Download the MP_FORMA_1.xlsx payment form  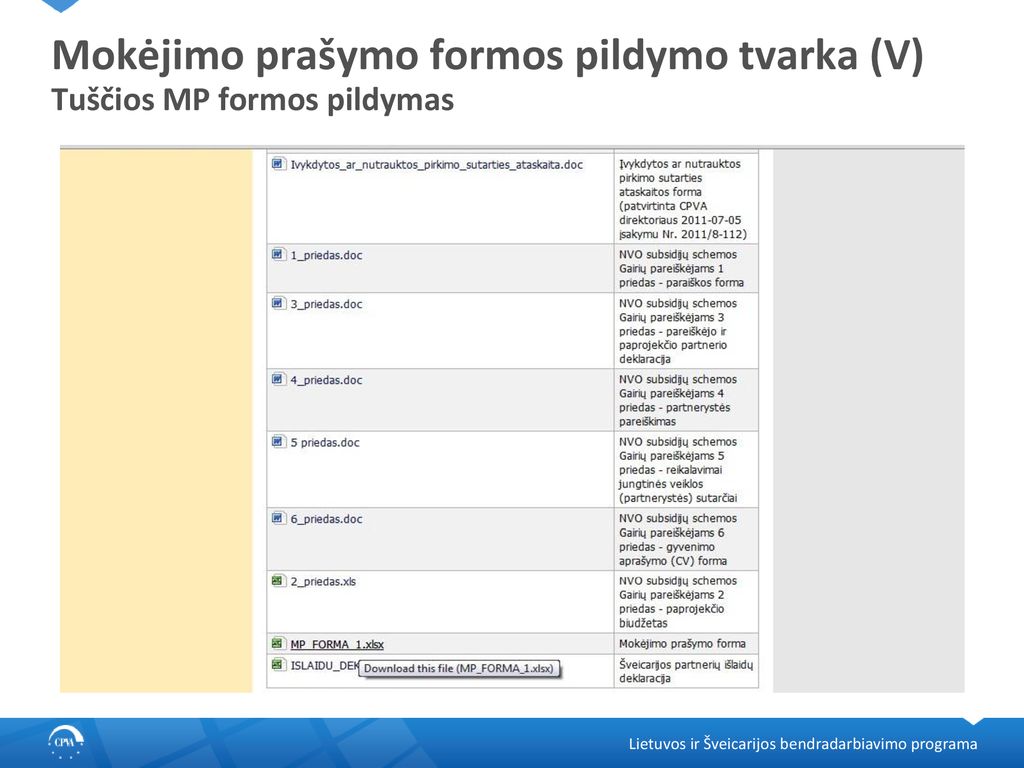[337, 645]
